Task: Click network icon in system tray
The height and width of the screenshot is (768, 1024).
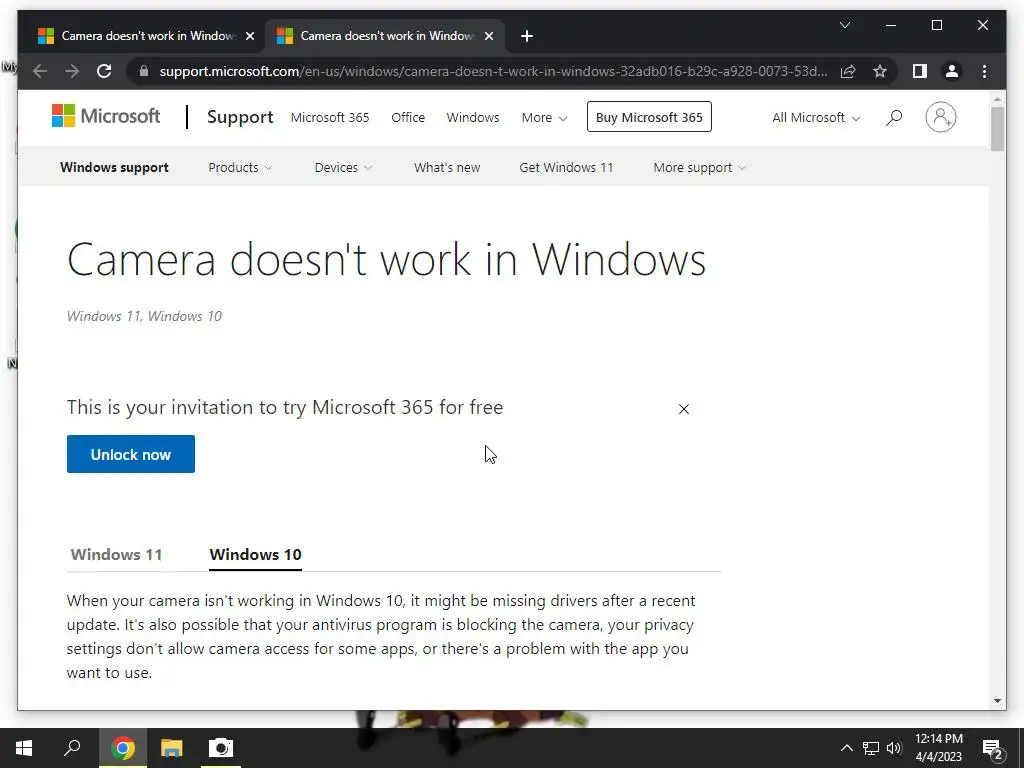Action: [871, 748]
